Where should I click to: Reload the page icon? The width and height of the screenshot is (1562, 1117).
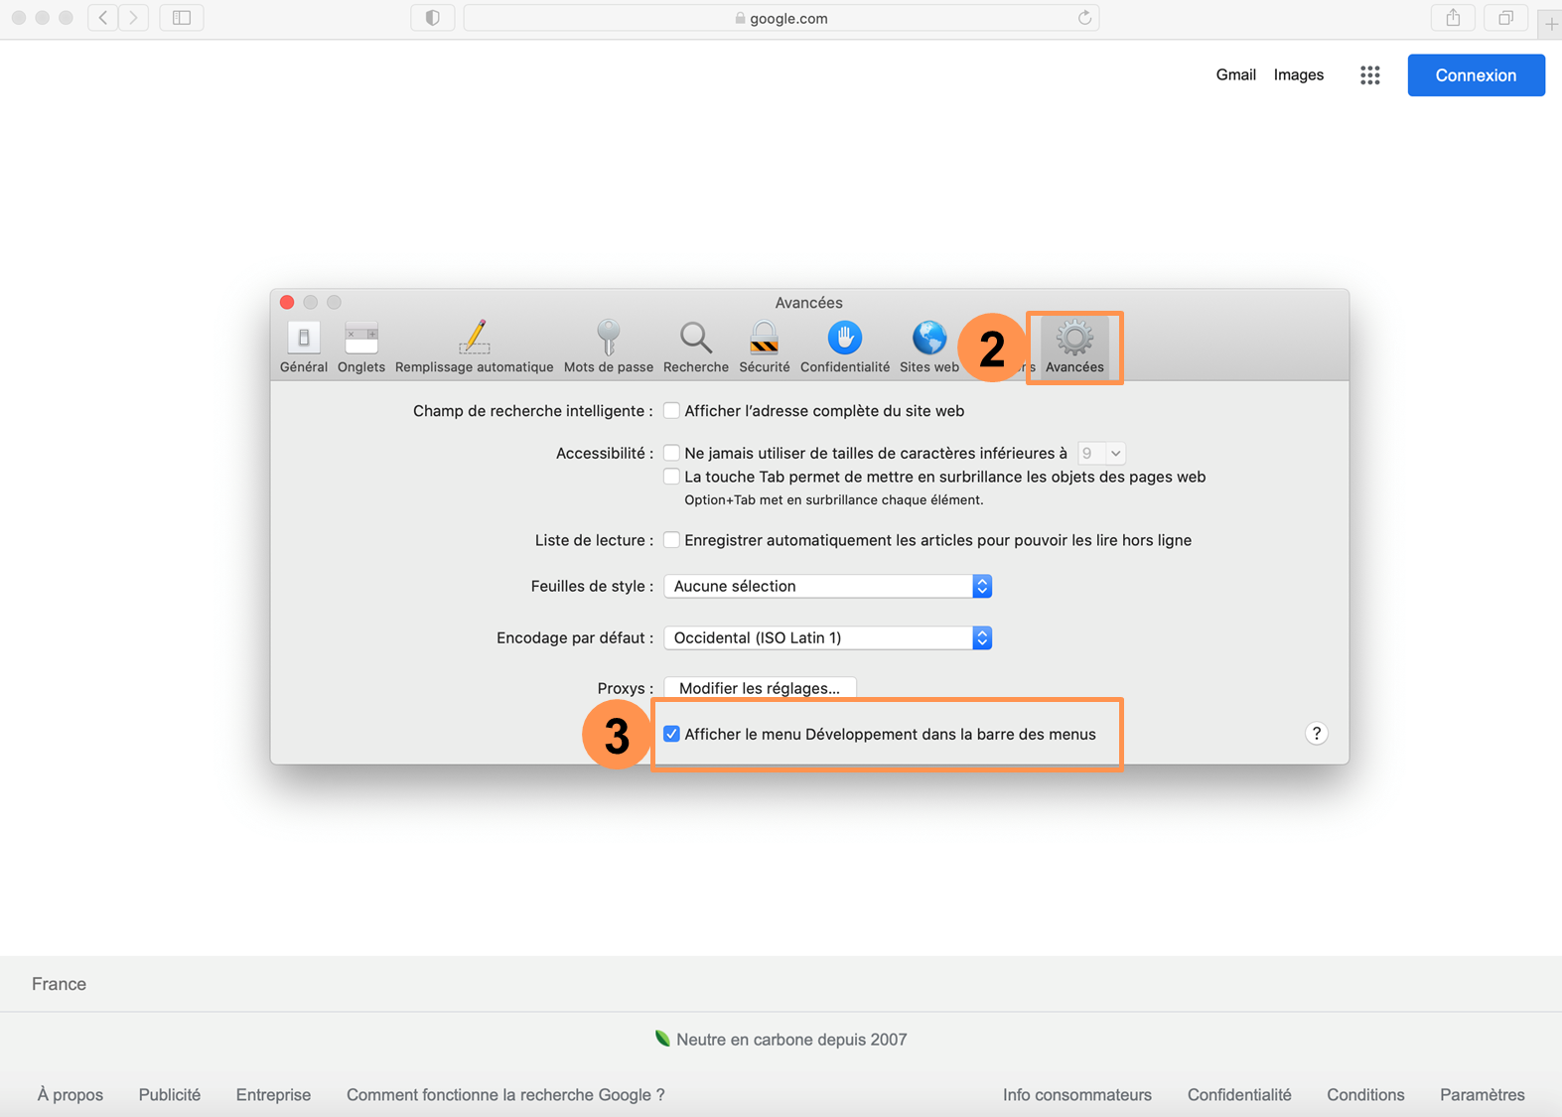tap(1084, 18)
